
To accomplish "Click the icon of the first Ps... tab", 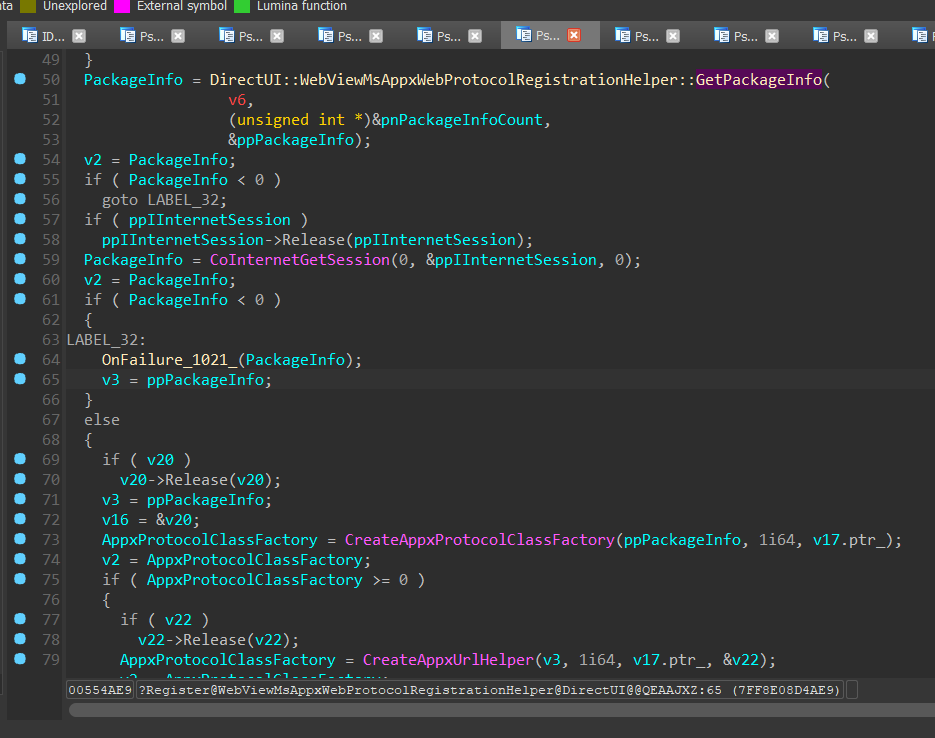I will [128, 36].
